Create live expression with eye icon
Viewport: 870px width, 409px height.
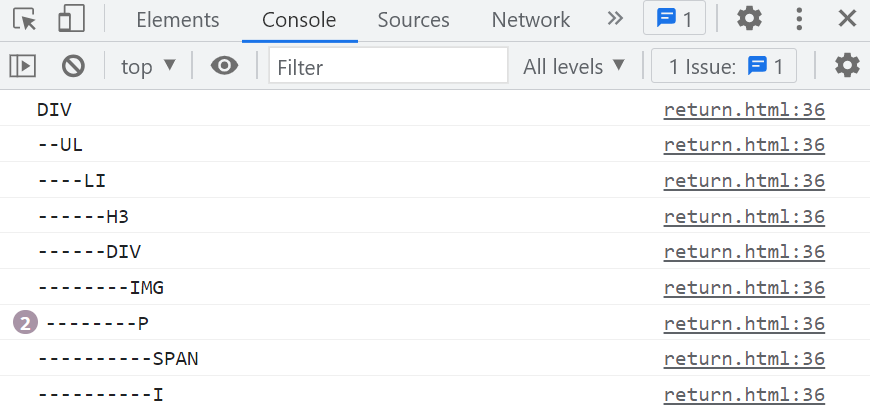pyautogui.click(x=224, y=67)
